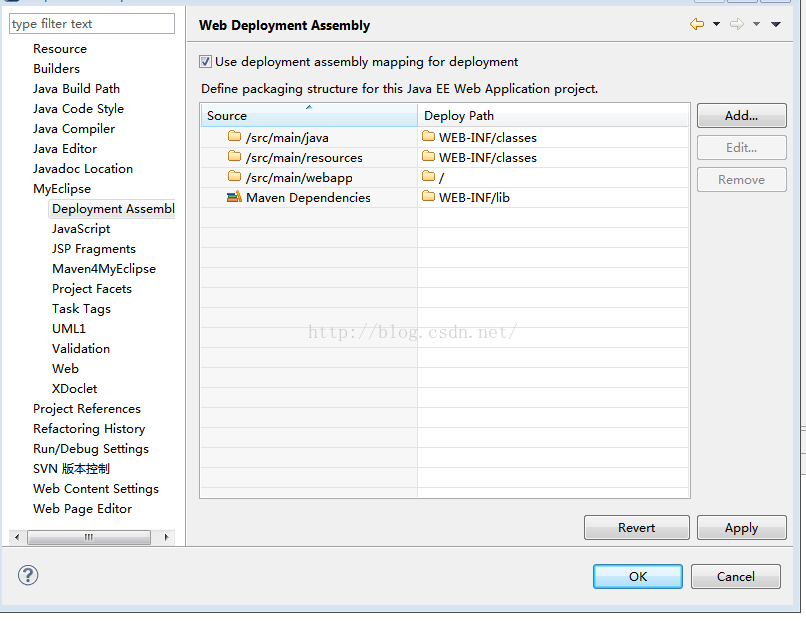Screen dimensions: 806x642
Task: Click the help question mark icon
Action: pos(28,575)
